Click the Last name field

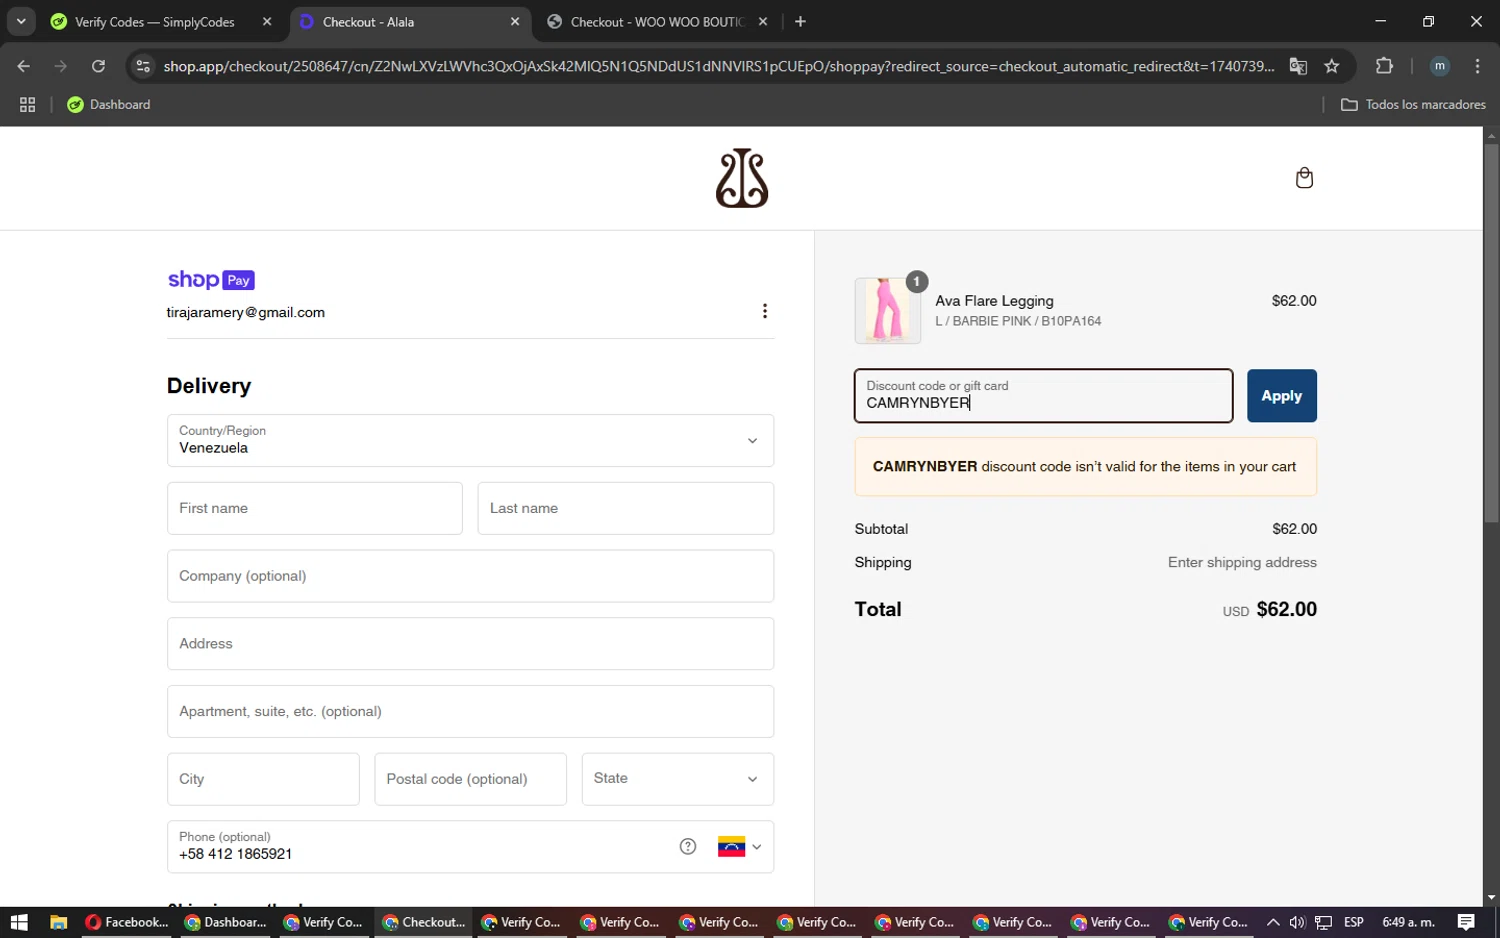pyautogui.click(x=626, y=508)
